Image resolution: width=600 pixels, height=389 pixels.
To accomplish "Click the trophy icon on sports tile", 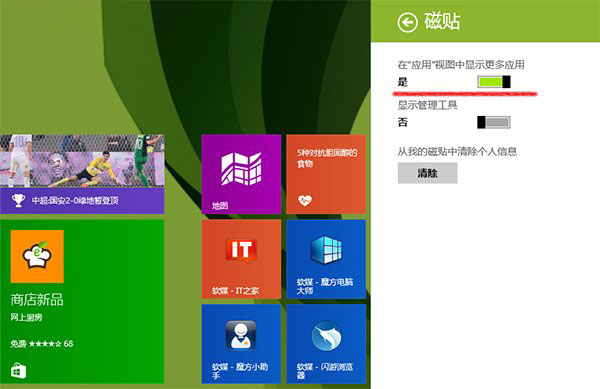I will point(18,200).
